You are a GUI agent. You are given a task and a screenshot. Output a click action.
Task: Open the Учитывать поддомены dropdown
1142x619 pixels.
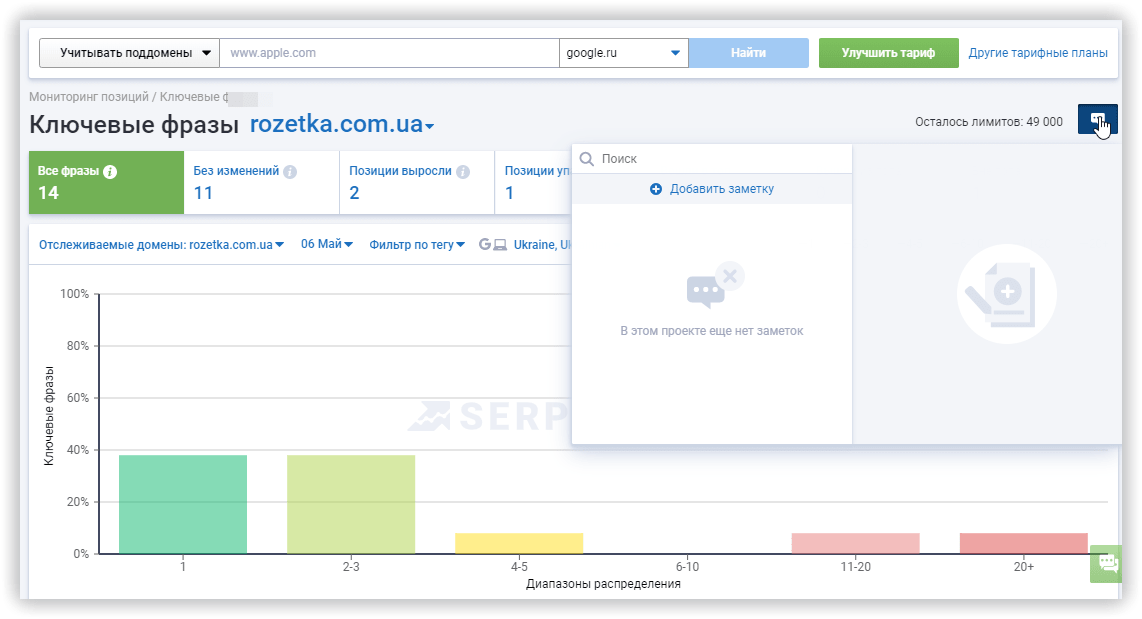129,53
